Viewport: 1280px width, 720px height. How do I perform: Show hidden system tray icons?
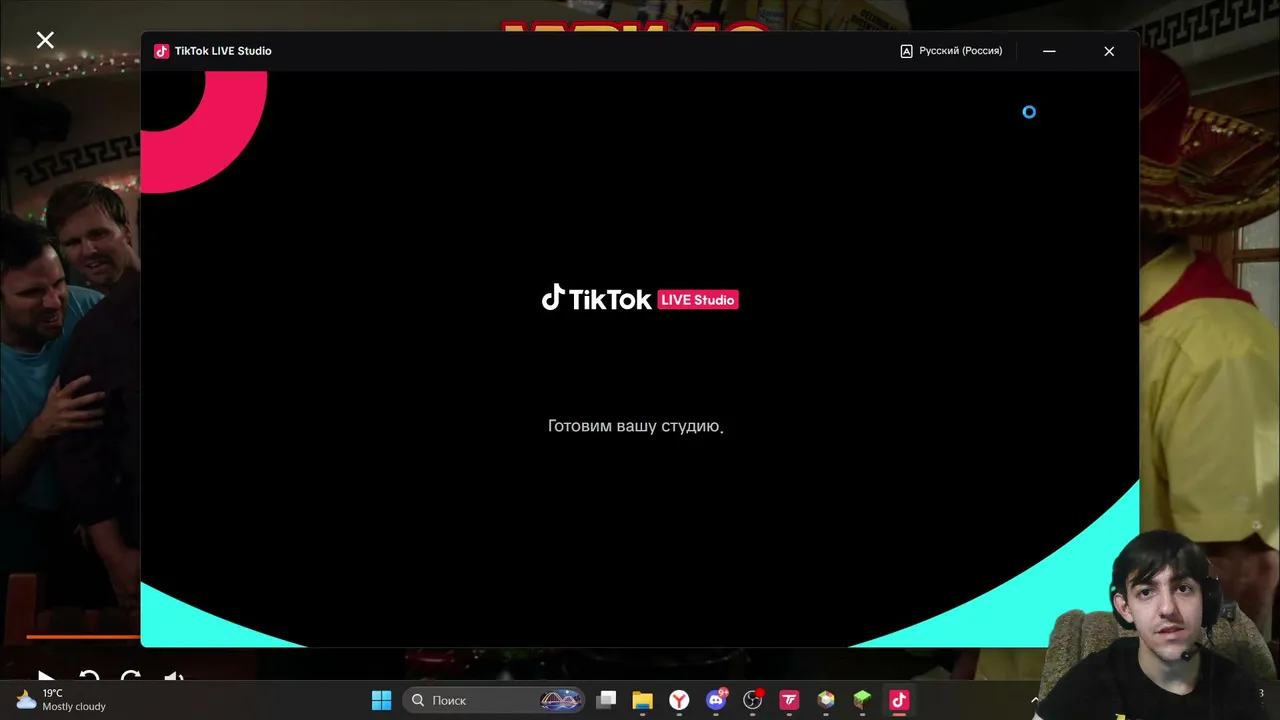1035,700
